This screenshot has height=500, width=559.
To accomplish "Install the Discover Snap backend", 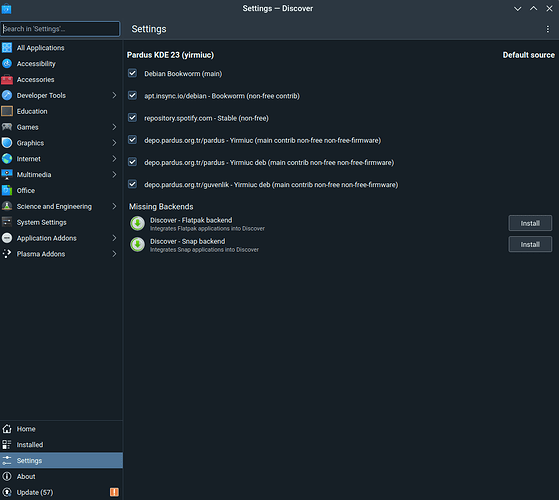I will pos(530,244).
